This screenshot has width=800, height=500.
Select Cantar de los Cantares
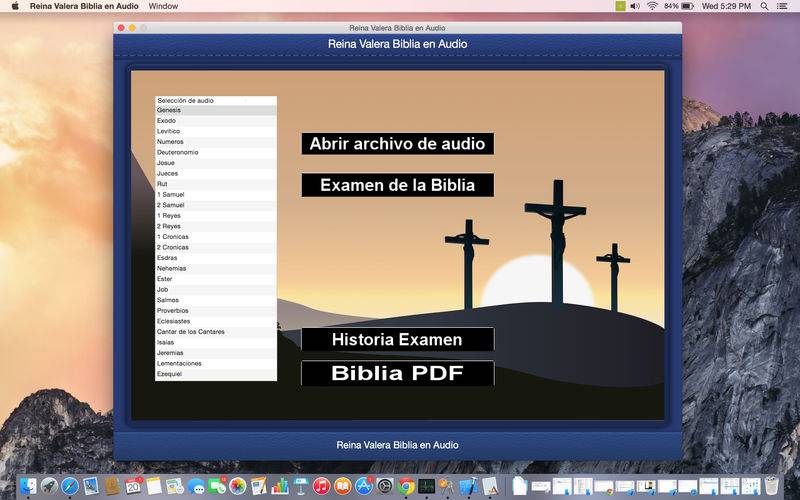pyautogui.click(x=216, y=332)
